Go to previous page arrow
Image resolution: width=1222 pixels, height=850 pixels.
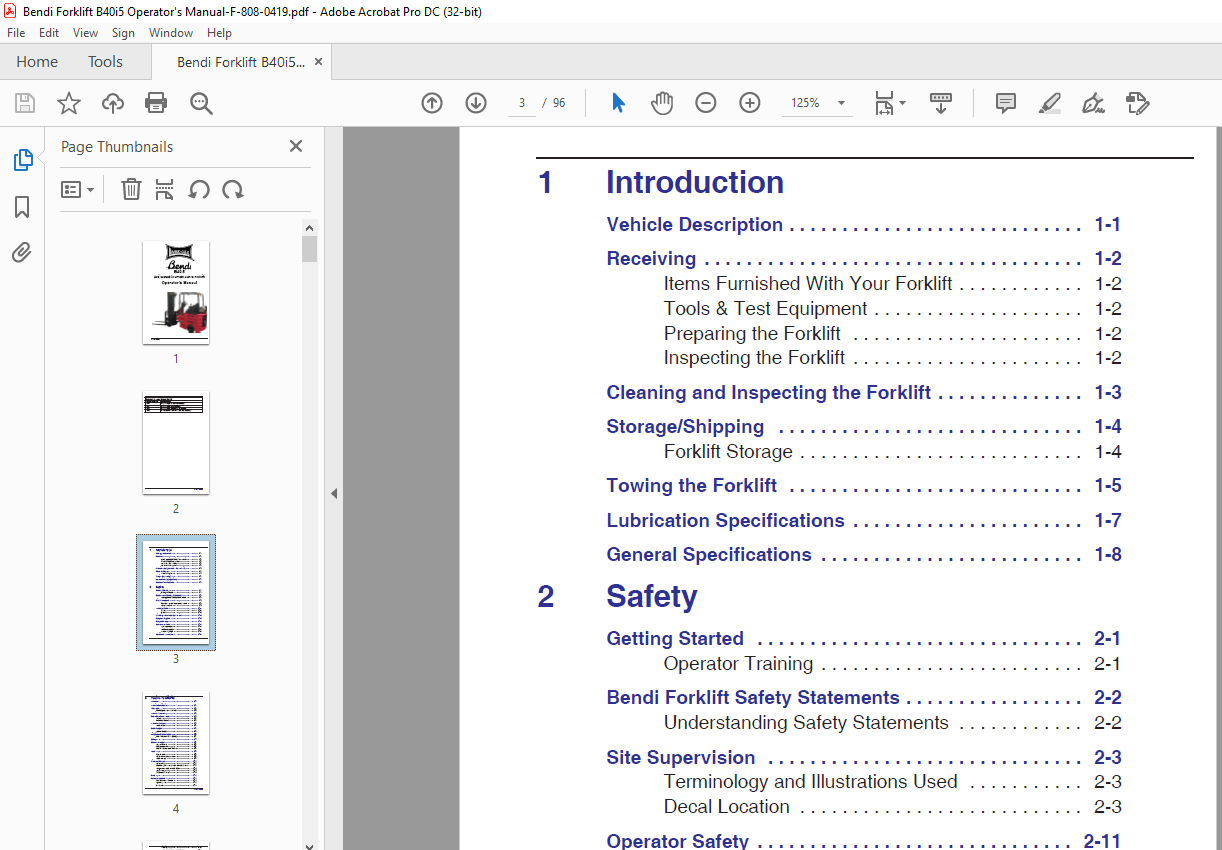(x=432, y=103)
